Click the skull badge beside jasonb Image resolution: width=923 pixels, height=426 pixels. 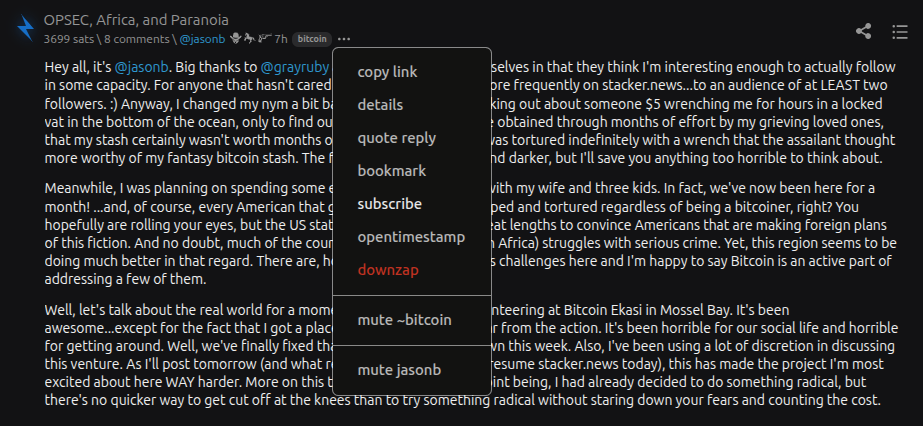234,39
